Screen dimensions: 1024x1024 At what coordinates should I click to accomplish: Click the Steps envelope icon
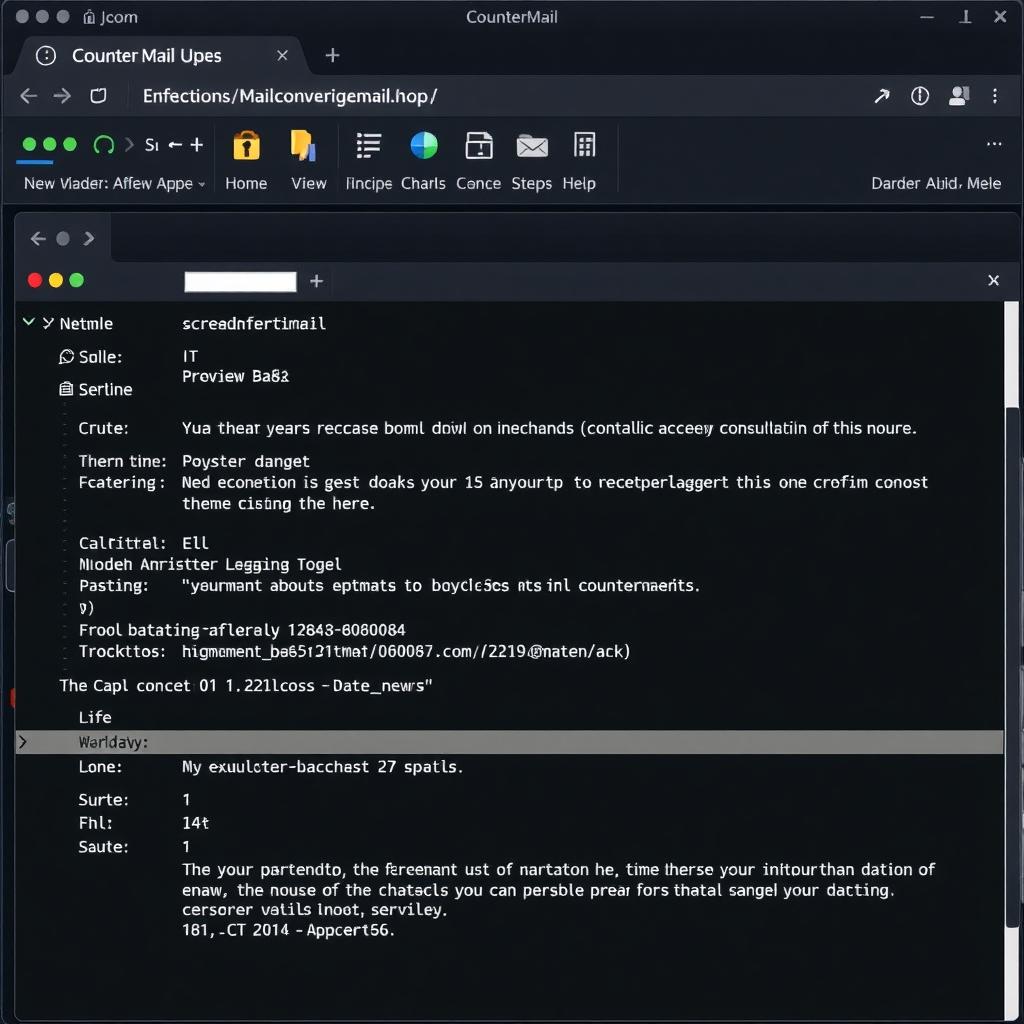532,146
